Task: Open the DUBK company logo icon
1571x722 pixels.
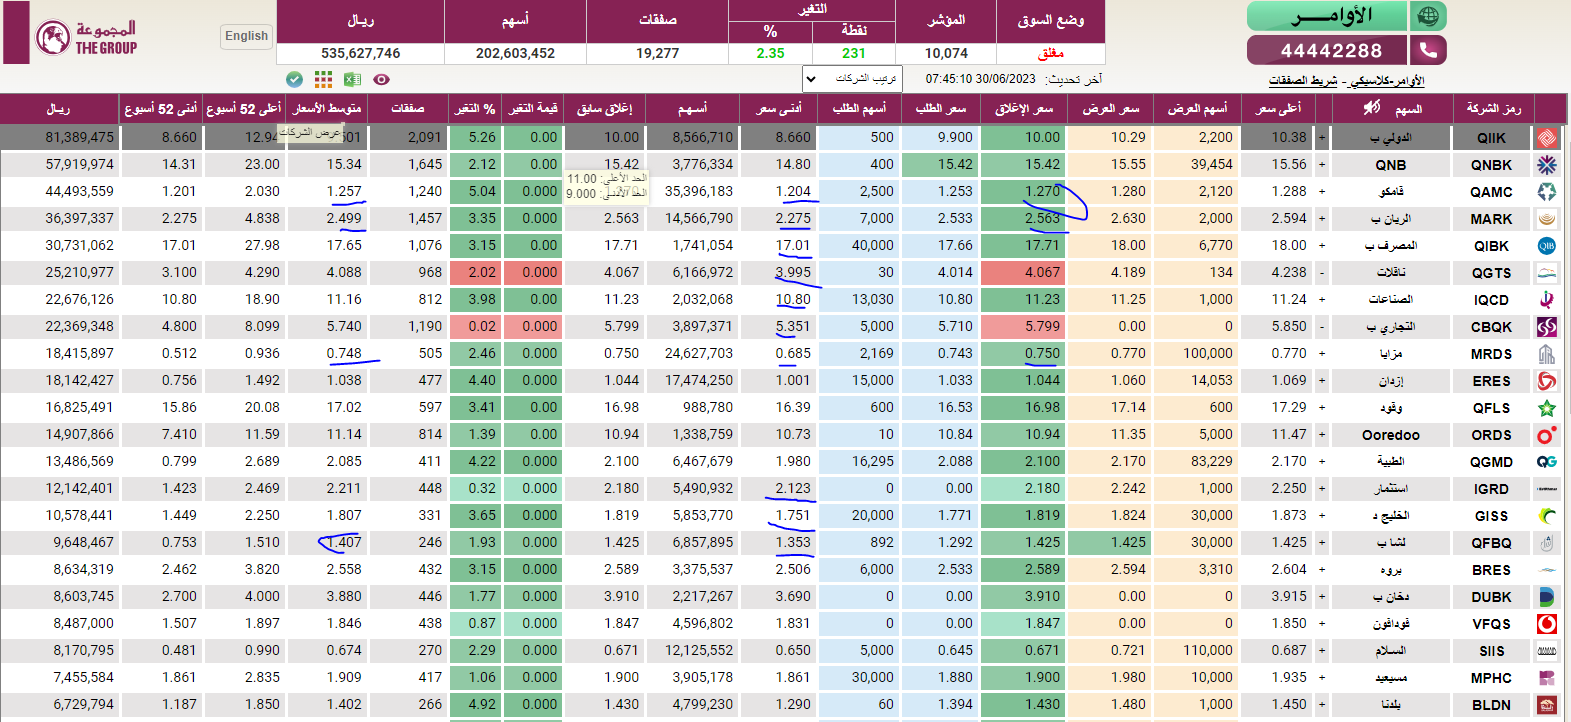Action: (1547, 597)
